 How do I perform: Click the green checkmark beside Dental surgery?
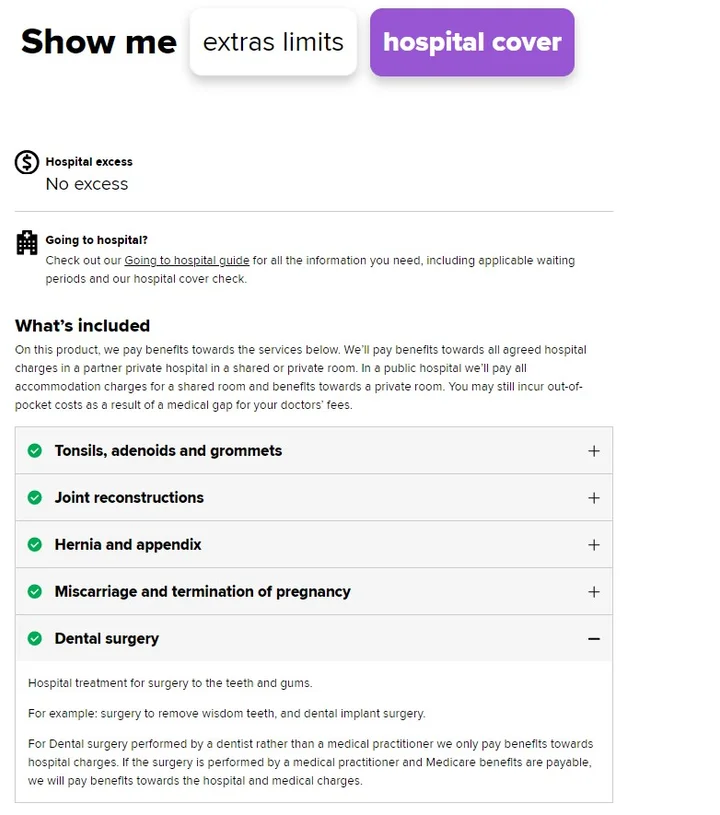(x=35, y=638)
